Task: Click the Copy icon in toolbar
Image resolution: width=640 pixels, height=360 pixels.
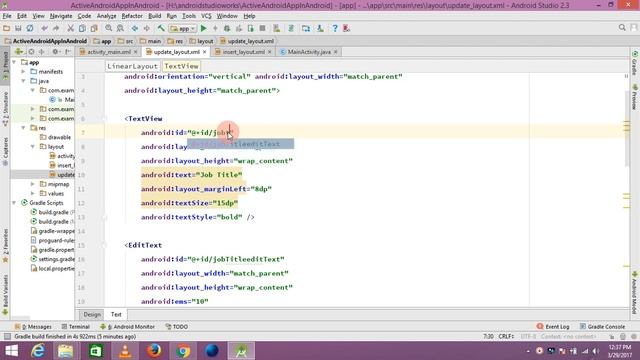Action: click(x=82, y=28)
